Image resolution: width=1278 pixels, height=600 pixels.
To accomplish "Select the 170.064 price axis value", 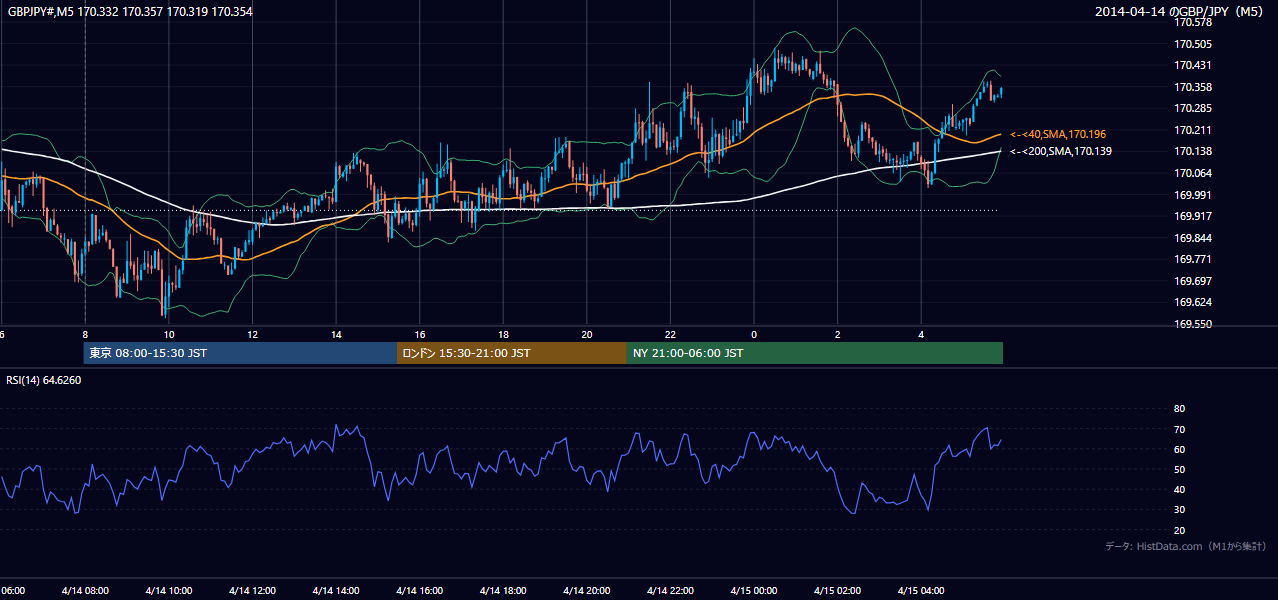I will (1193, 173).
